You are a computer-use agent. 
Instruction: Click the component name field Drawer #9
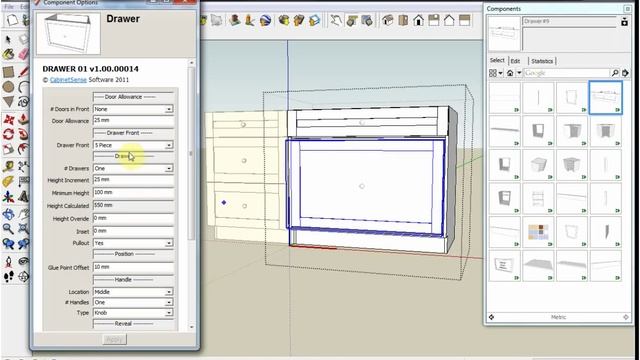coord(569,22)
